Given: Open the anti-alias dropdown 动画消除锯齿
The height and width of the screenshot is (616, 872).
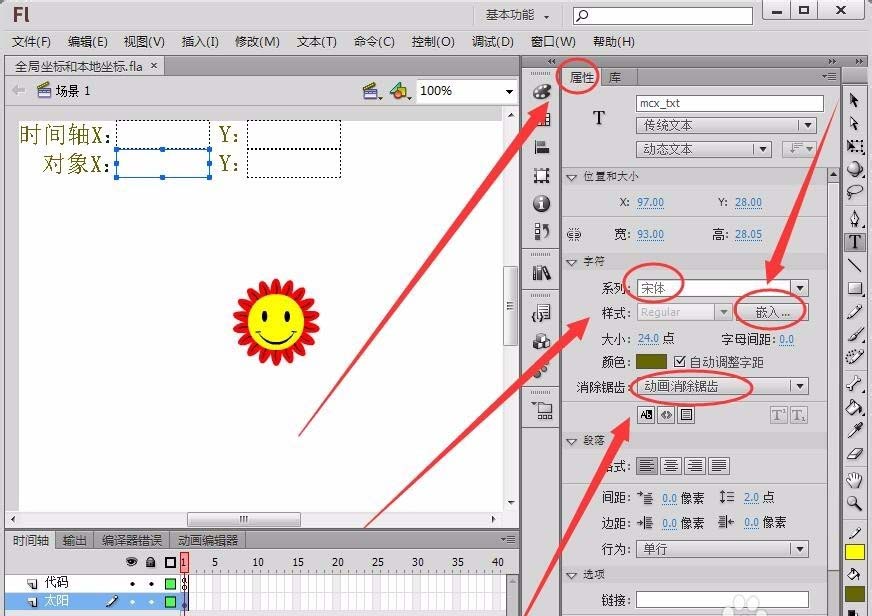Looking at the screenshot, I should 722,386.
